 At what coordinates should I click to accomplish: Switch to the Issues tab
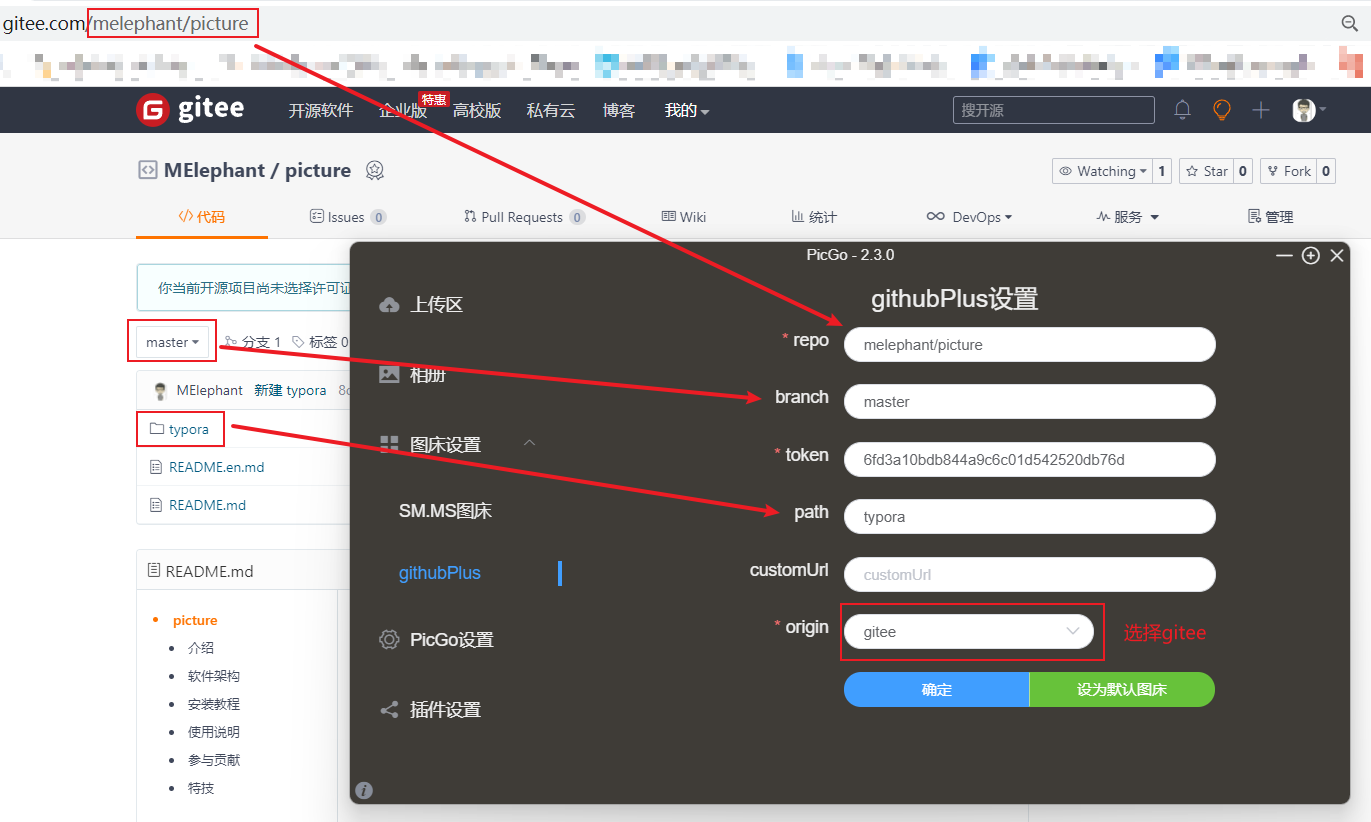(348, 216)
